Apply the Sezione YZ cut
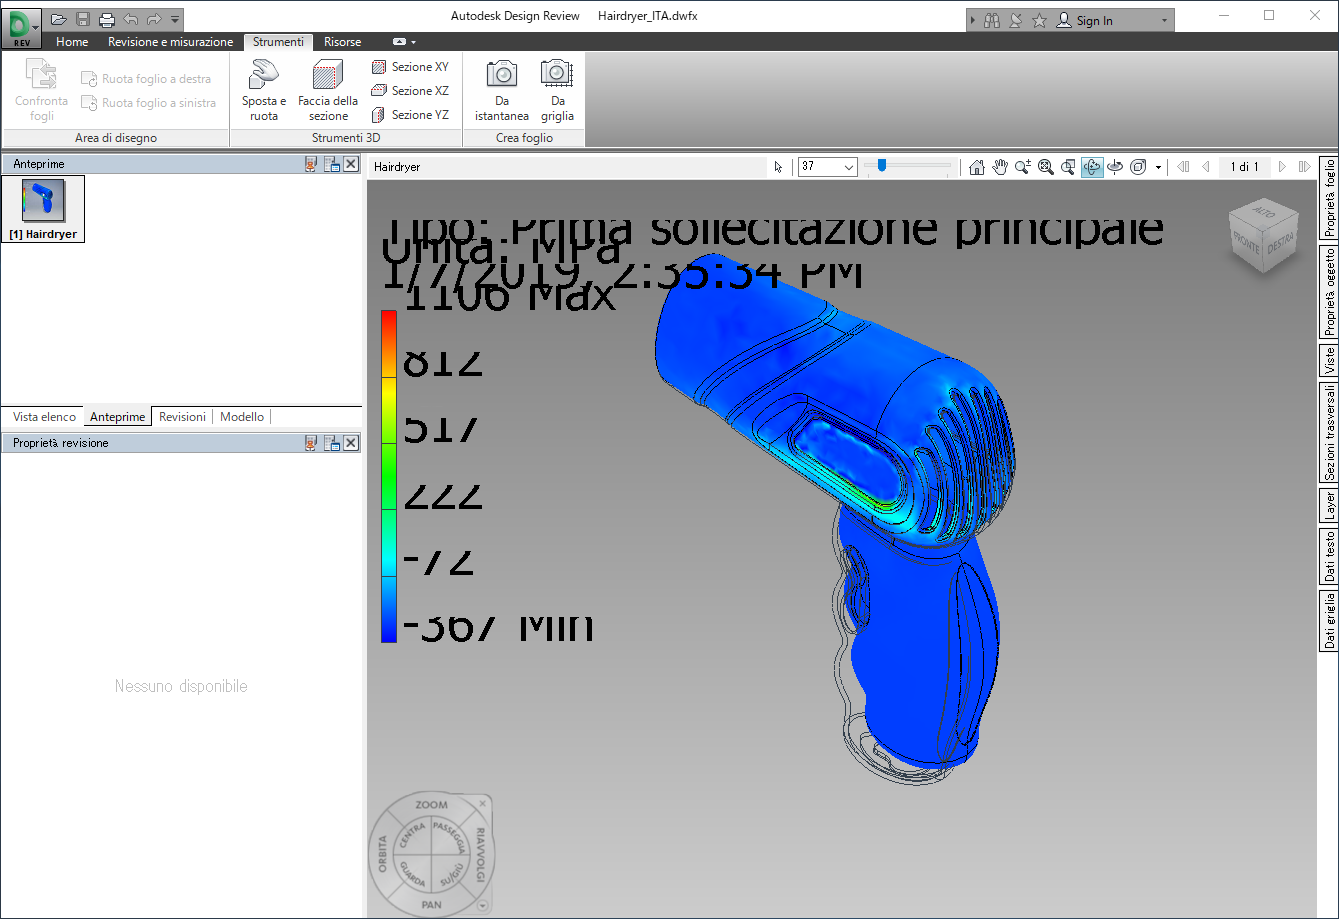Screen dimensions: 1339x919 [x=410, y=115]
